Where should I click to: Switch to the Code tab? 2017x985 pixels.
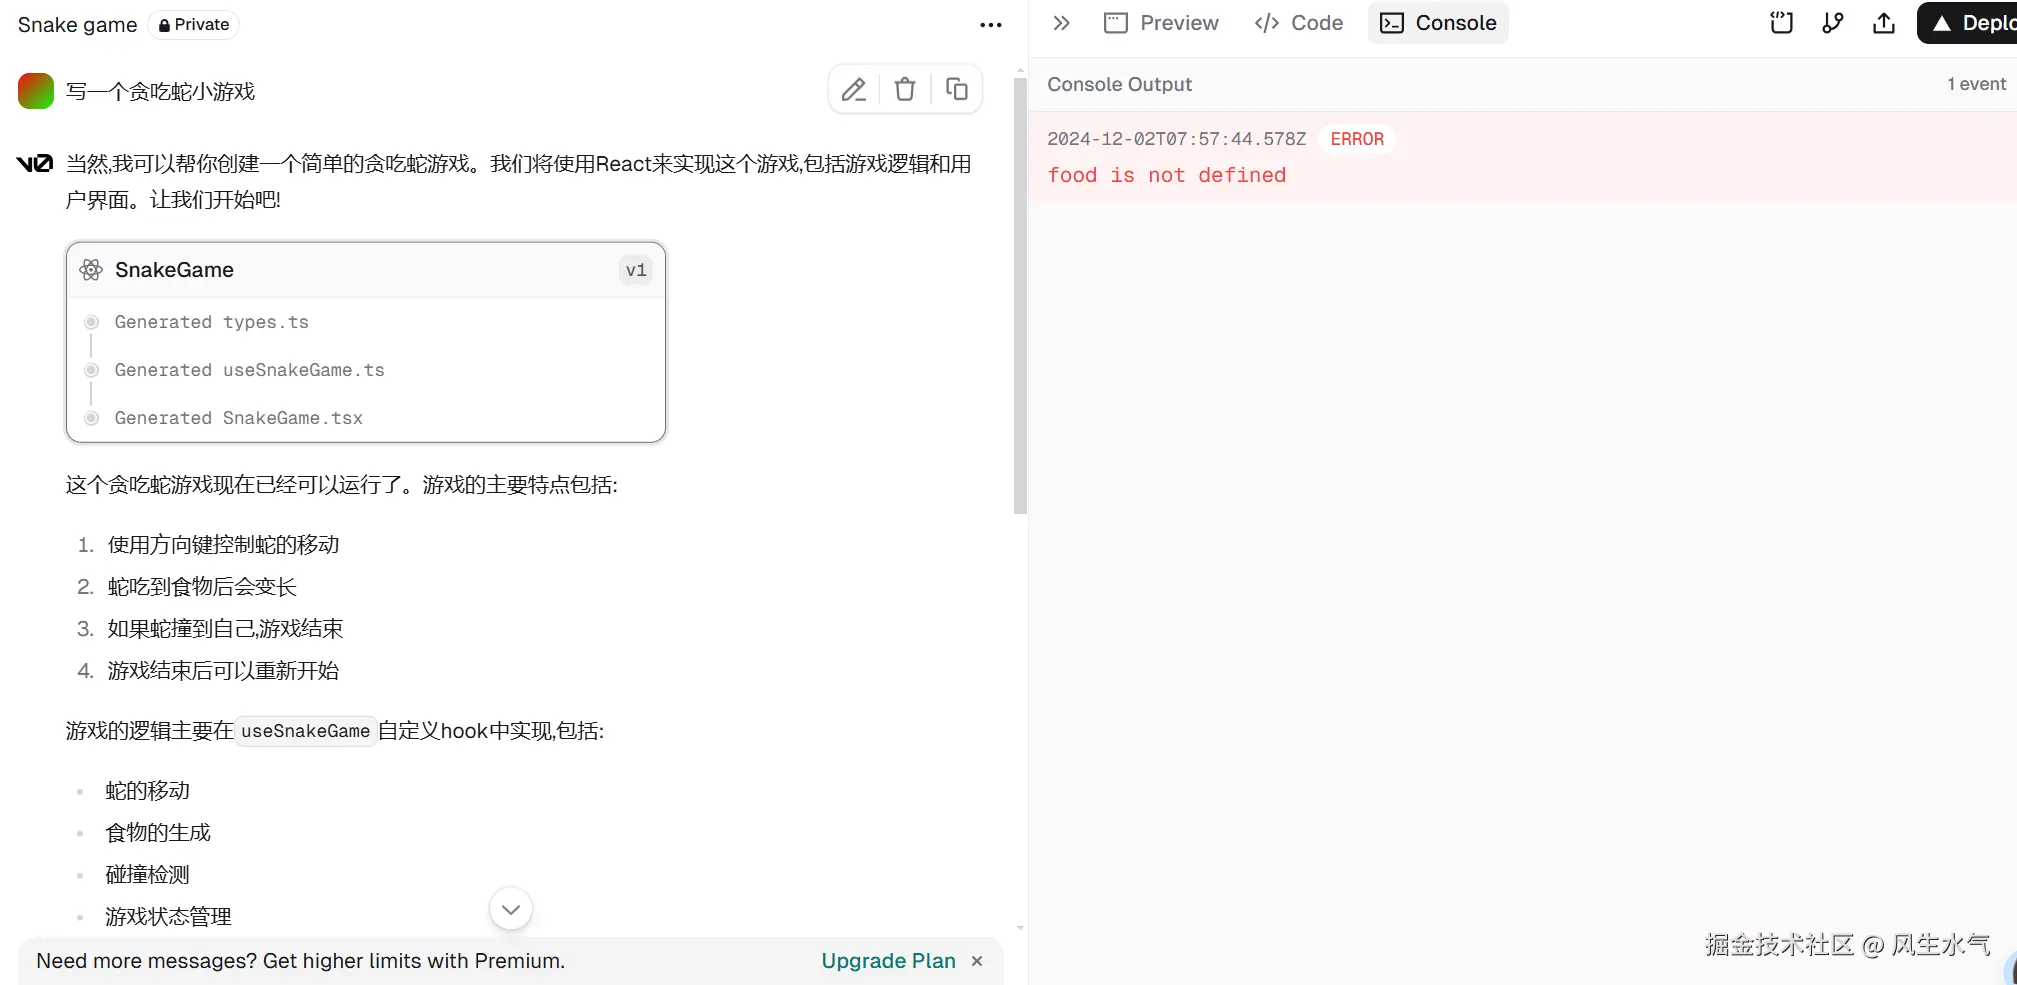pos(1298,23)
